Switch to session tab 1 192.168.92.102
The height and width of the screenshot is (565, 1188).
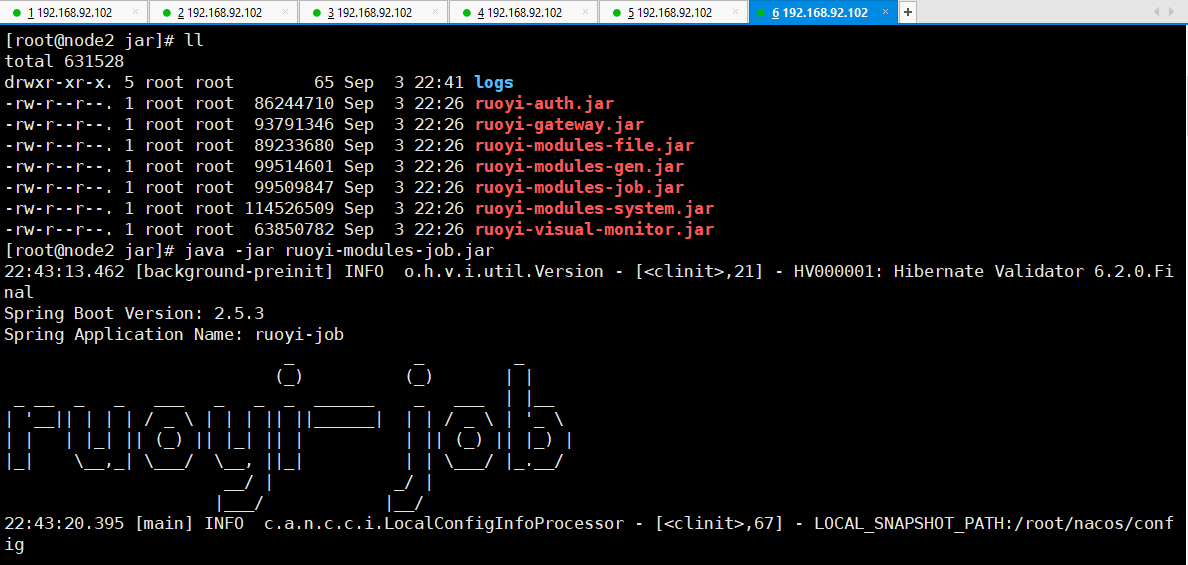(73, 12)
